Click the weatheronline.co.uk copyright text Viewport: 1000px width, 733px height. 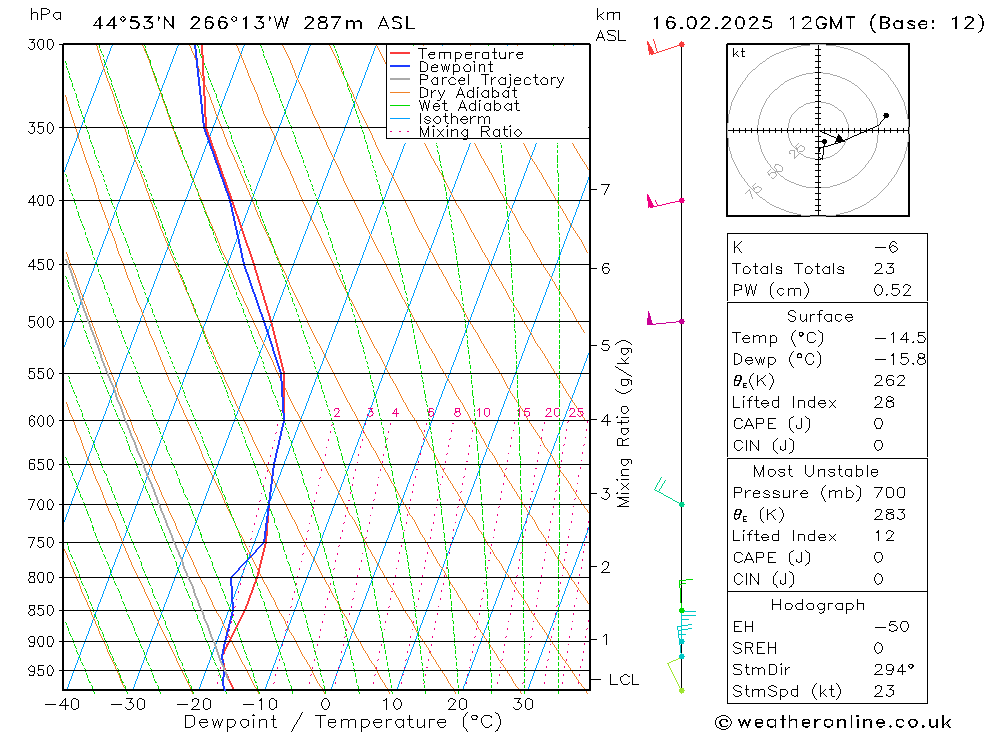coord(834,722)
